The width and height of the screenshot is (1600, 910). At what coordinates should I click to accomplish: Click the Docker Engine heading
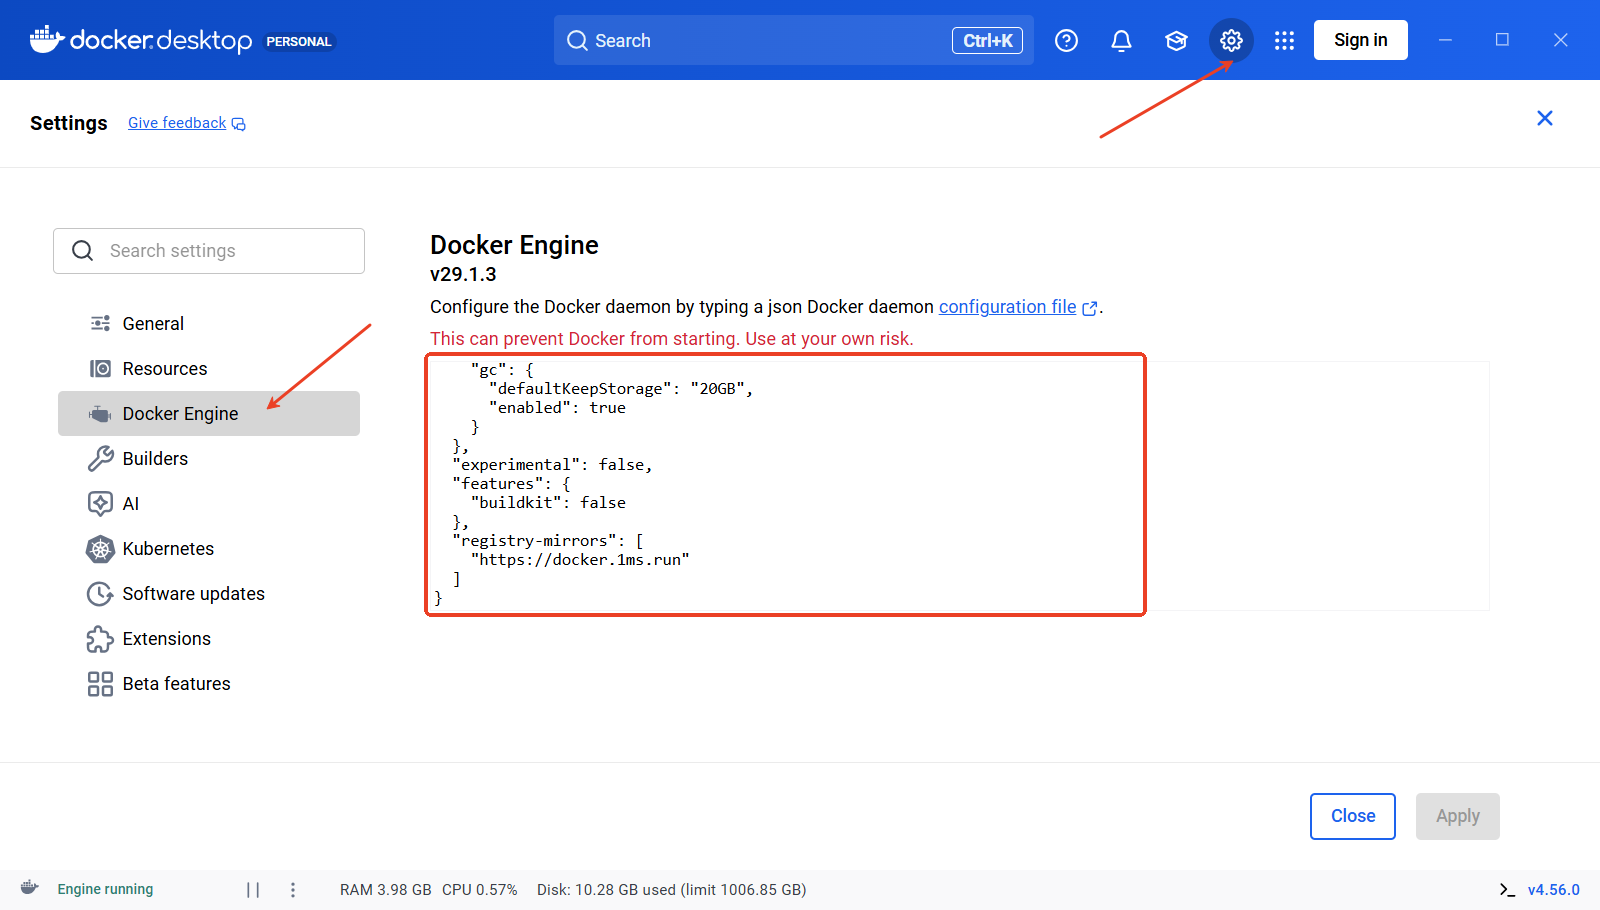pos(514,245)
